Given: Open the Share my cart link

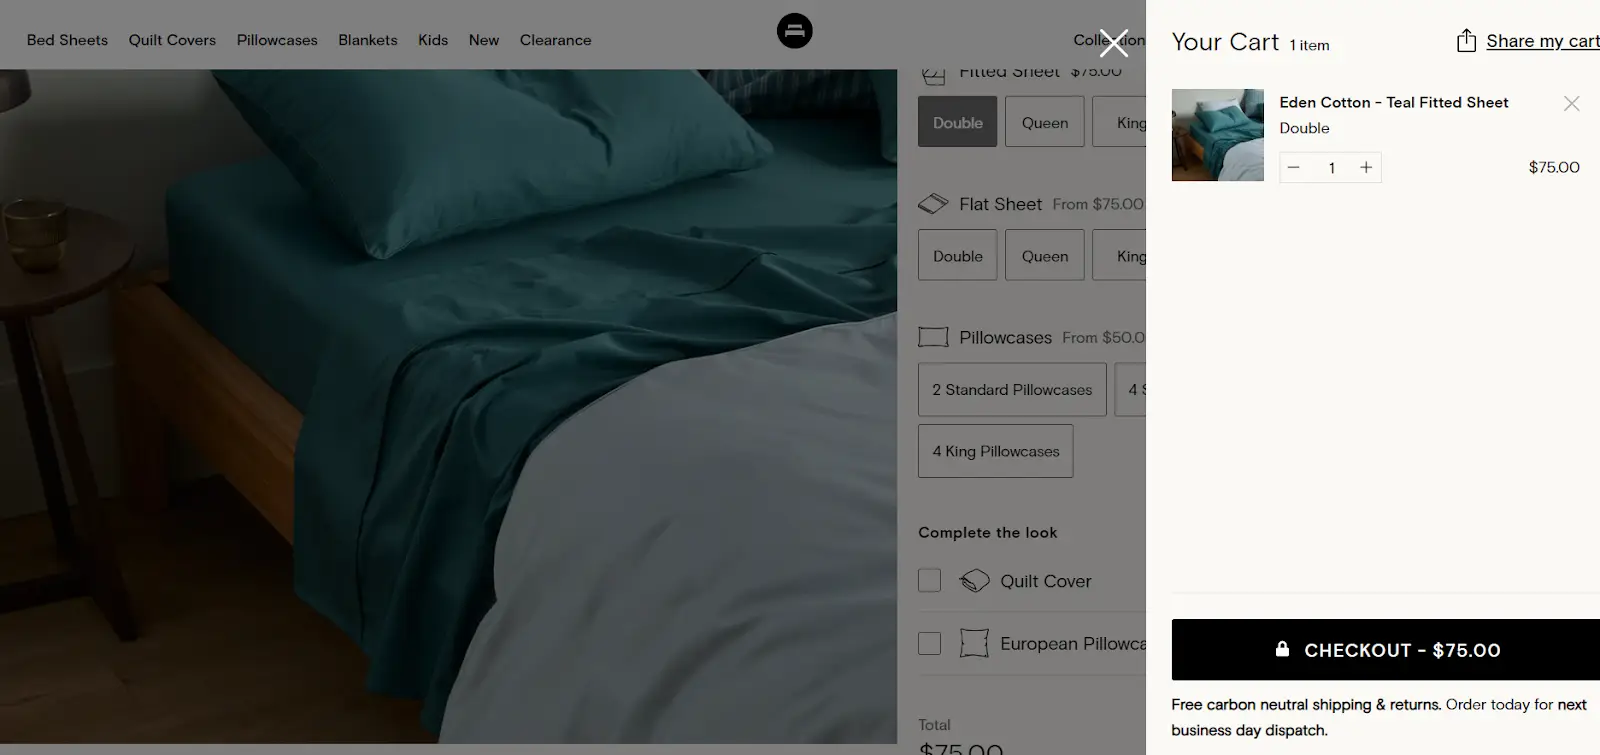Looking at the screenshot, I should pos(1541,41).
